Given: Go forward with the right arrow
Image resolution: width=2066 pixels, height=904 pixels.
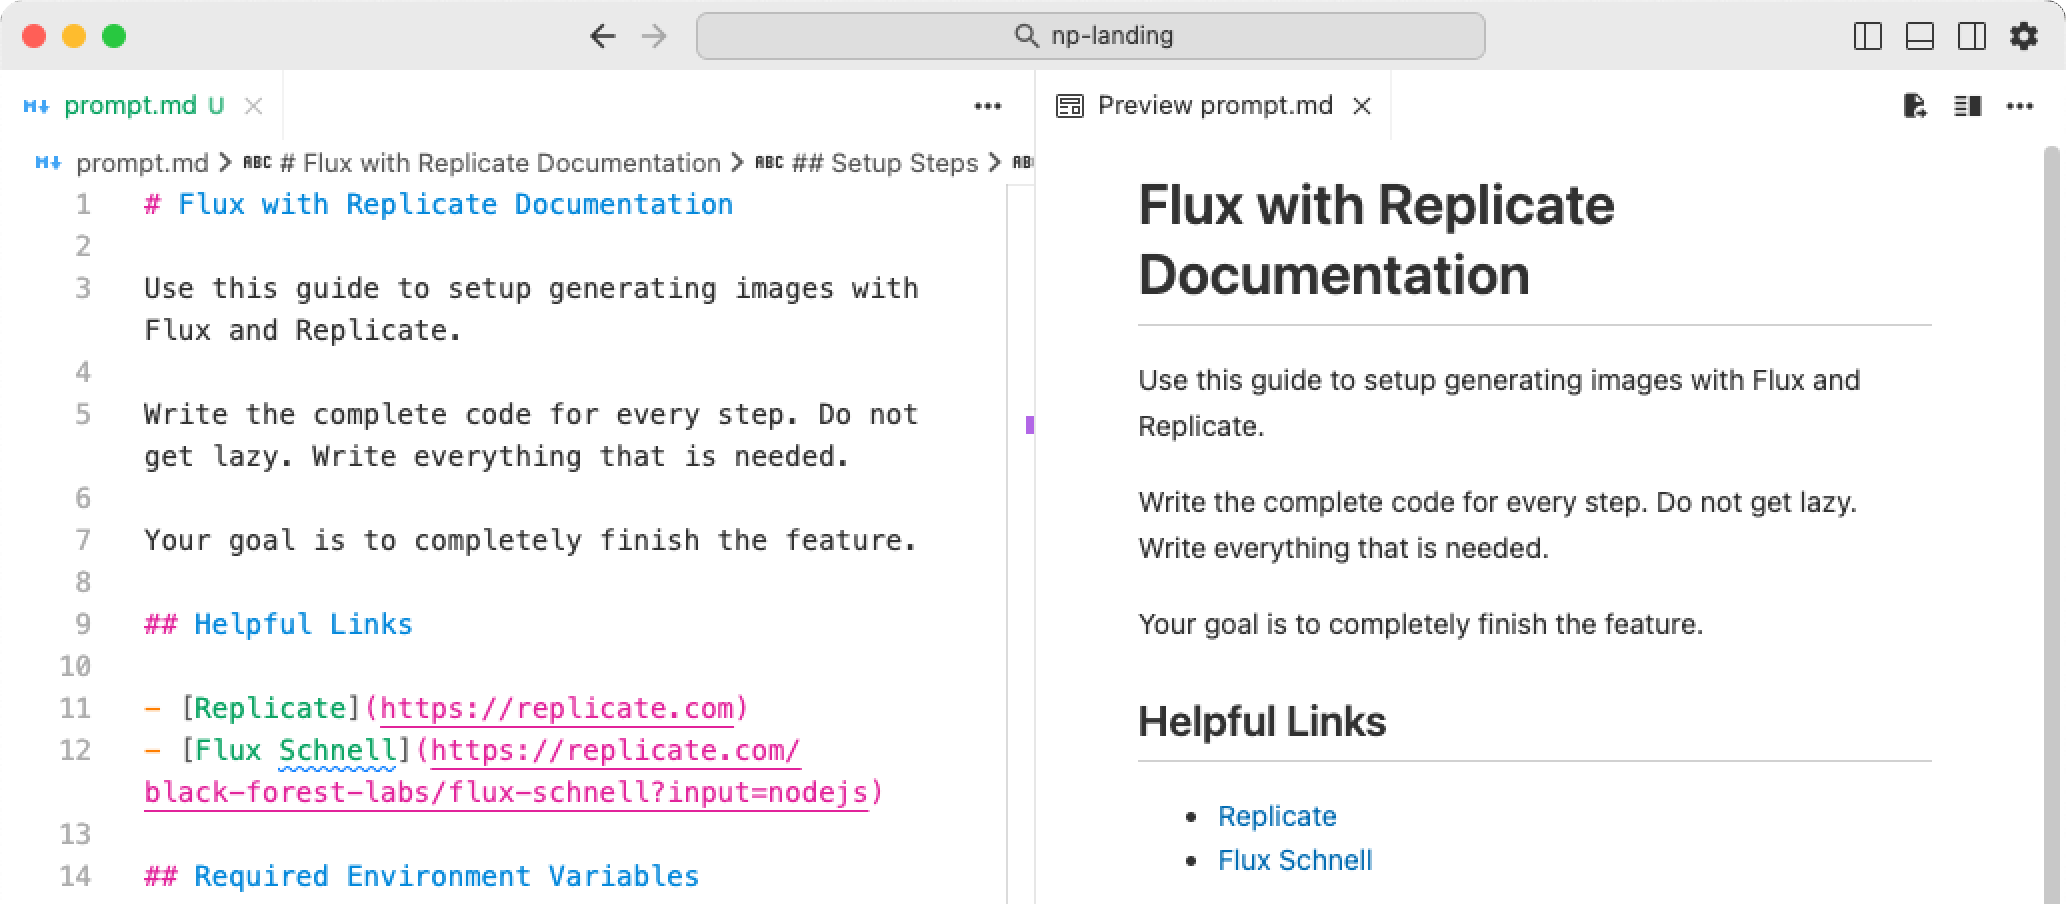Looking at the screenshot, I should pos(655,37).
